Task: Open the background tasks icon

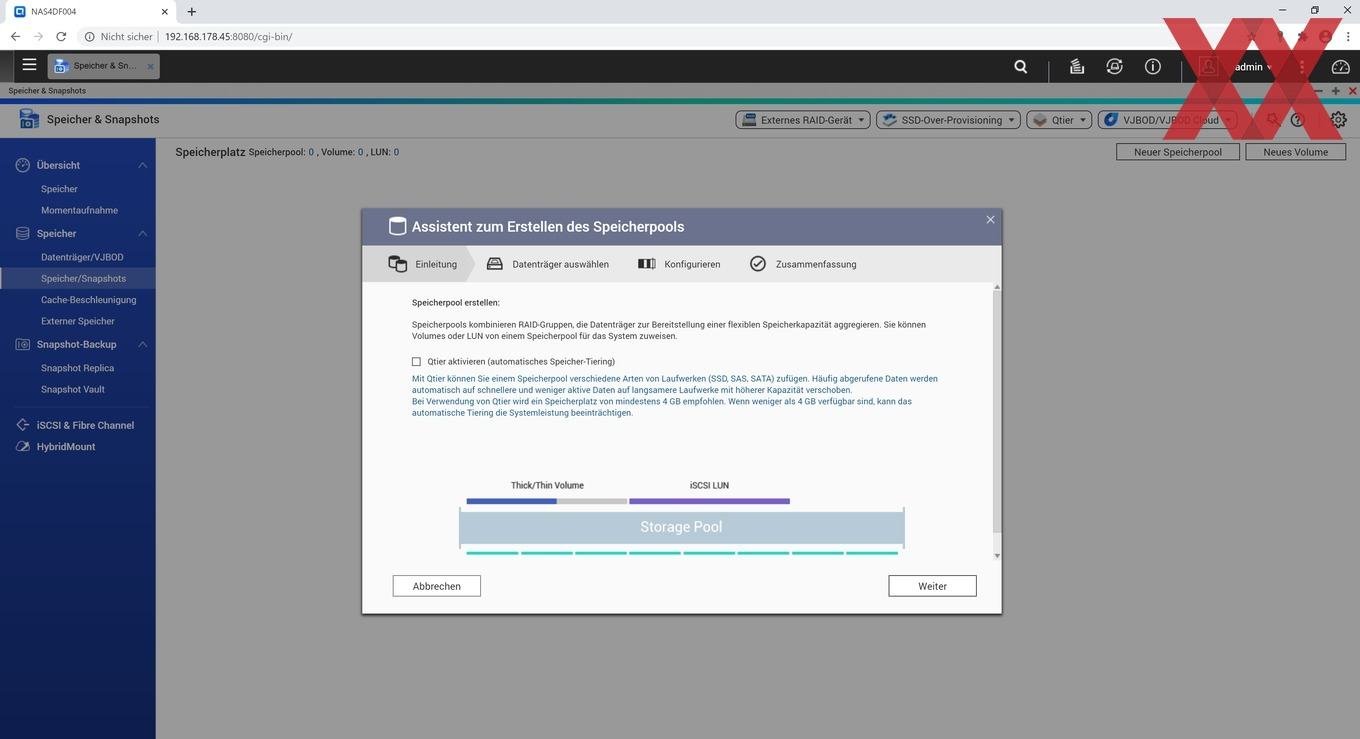Action: 1077,66
